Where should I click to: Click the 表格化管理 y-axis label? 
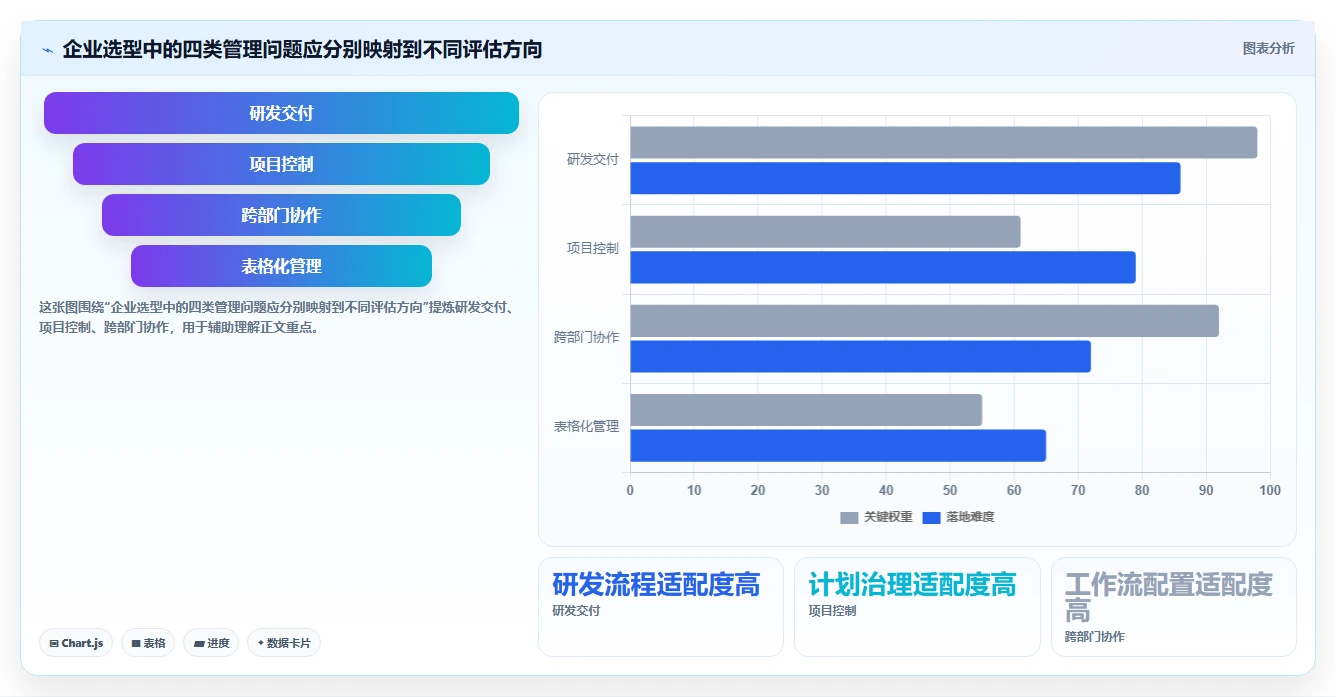click(x=587, y=426)
